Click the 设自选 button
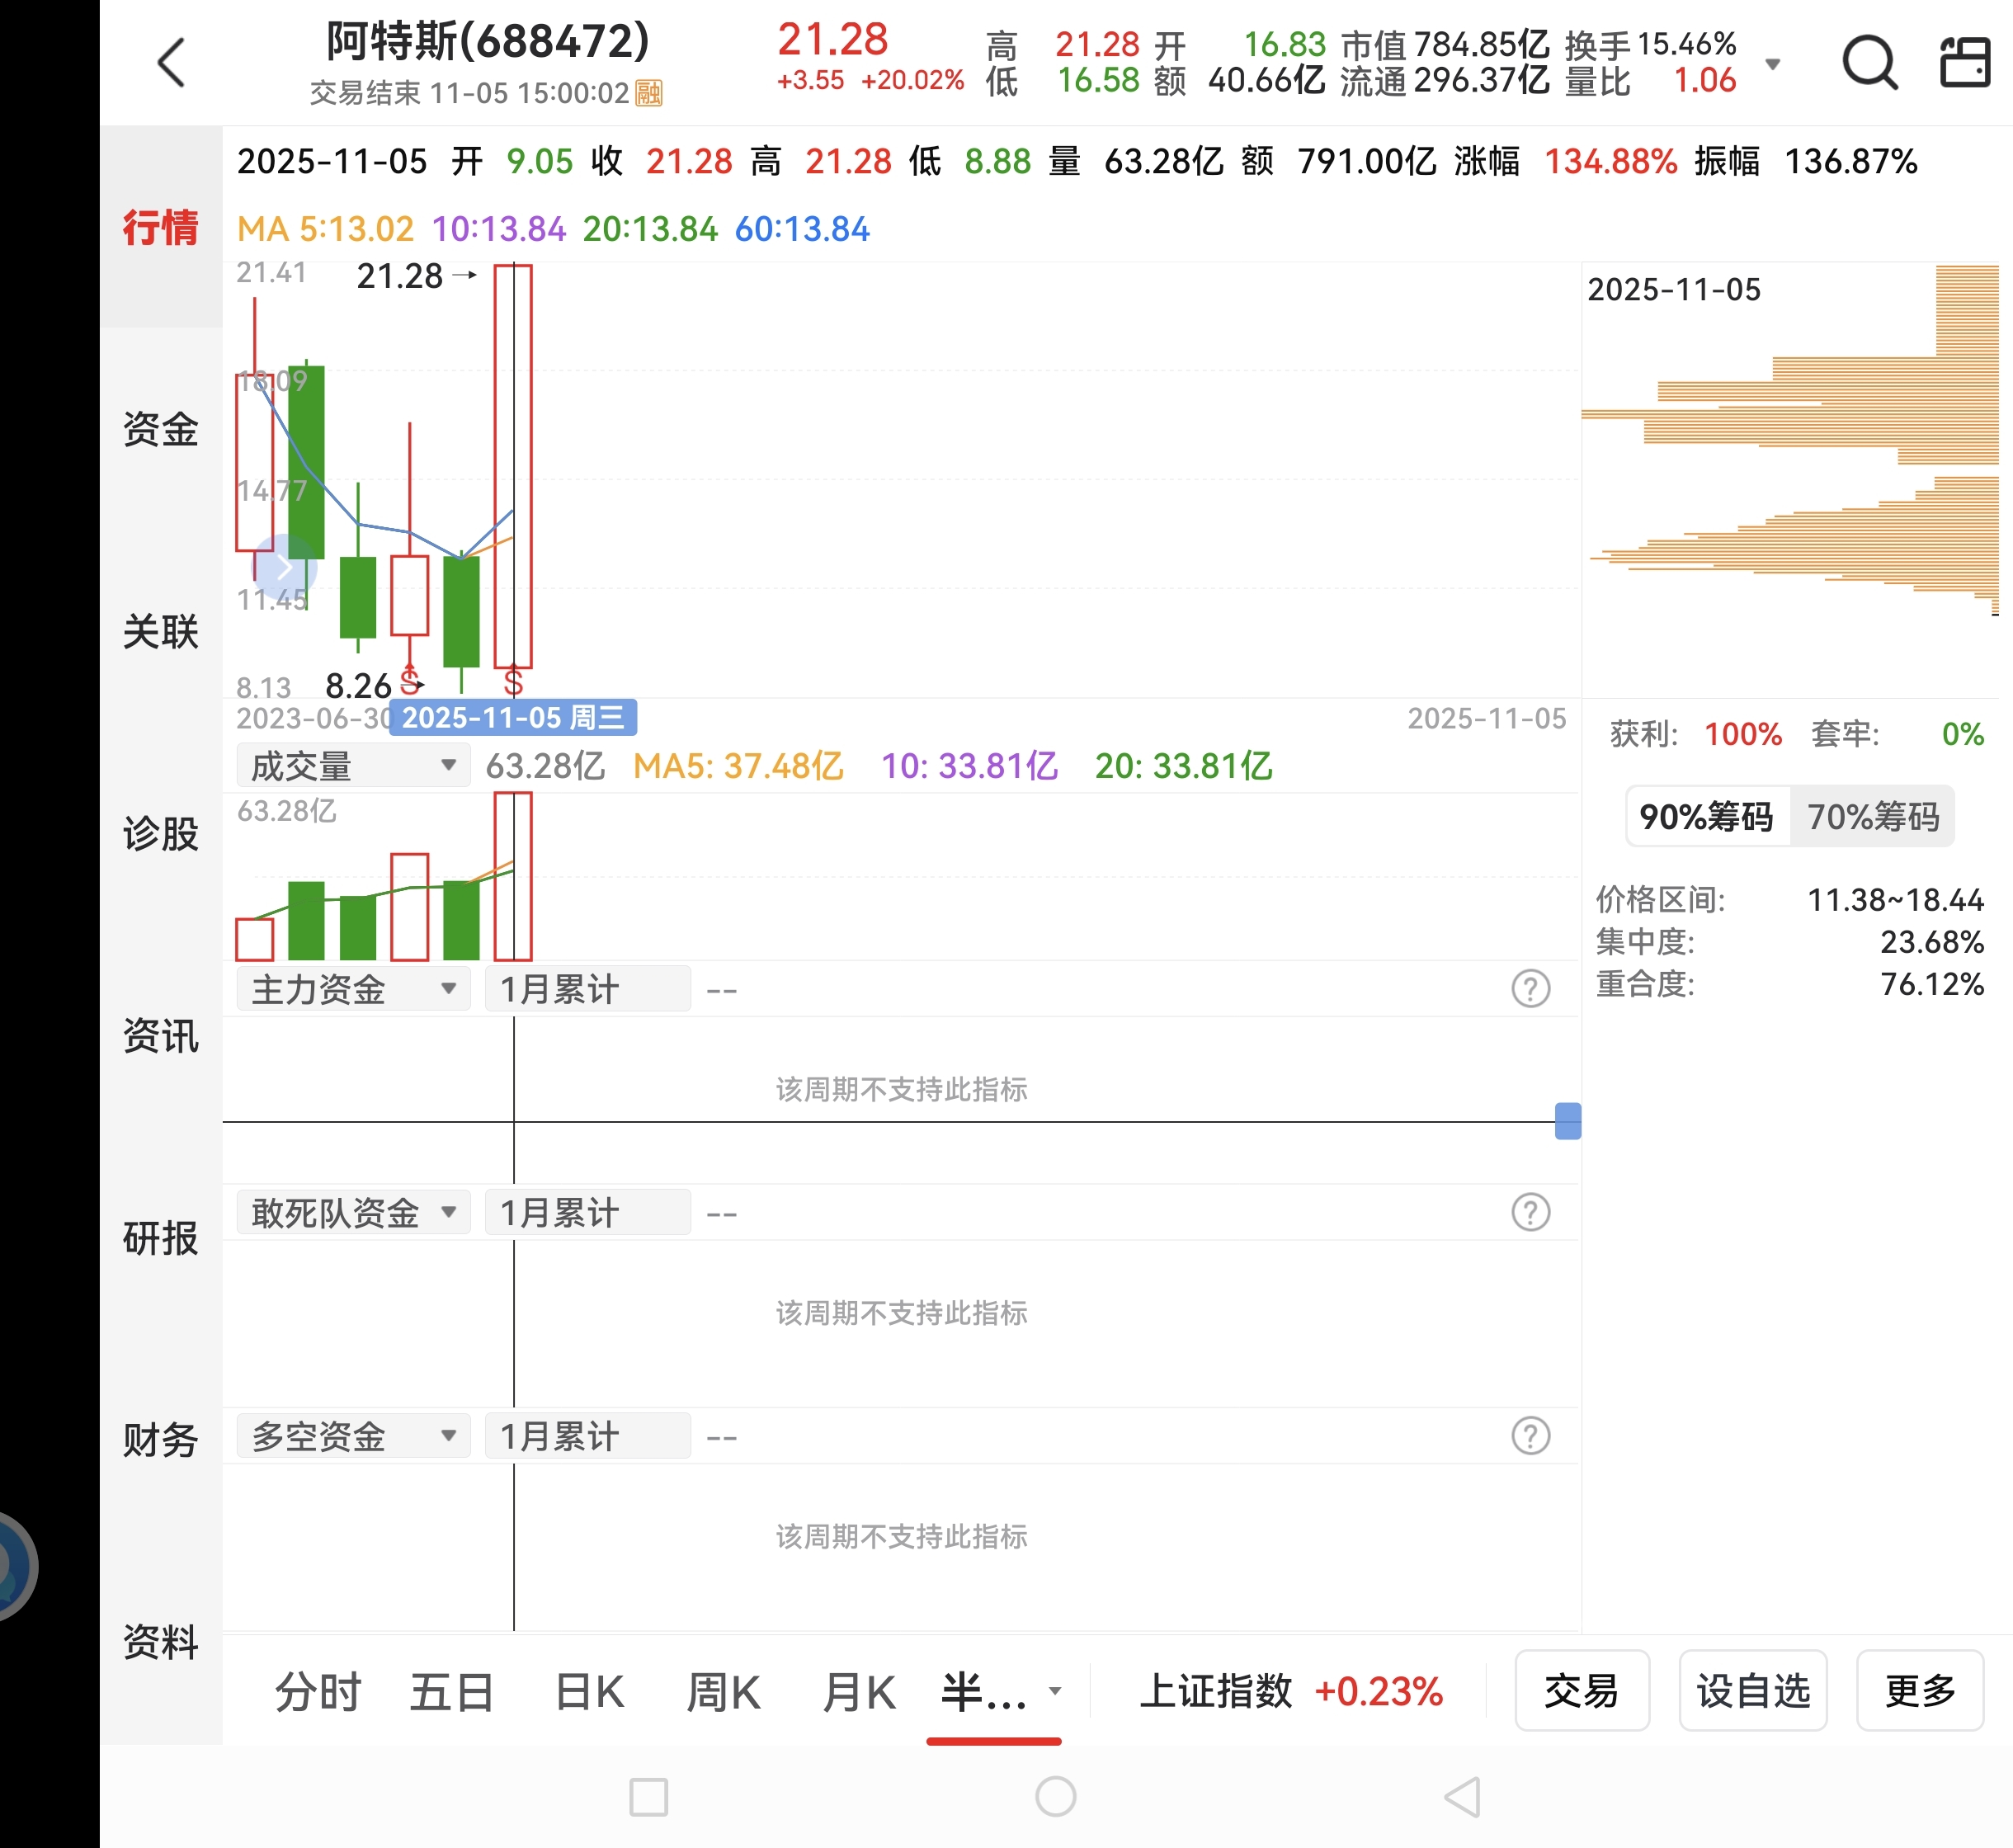 click(x=1752, y=1691)
